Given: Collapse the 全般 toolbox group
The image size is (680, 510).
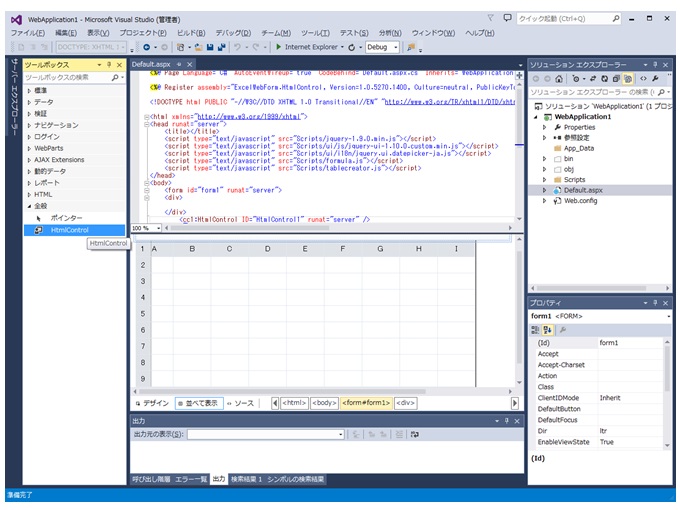Looking at the screenshot, I should 29,206.
